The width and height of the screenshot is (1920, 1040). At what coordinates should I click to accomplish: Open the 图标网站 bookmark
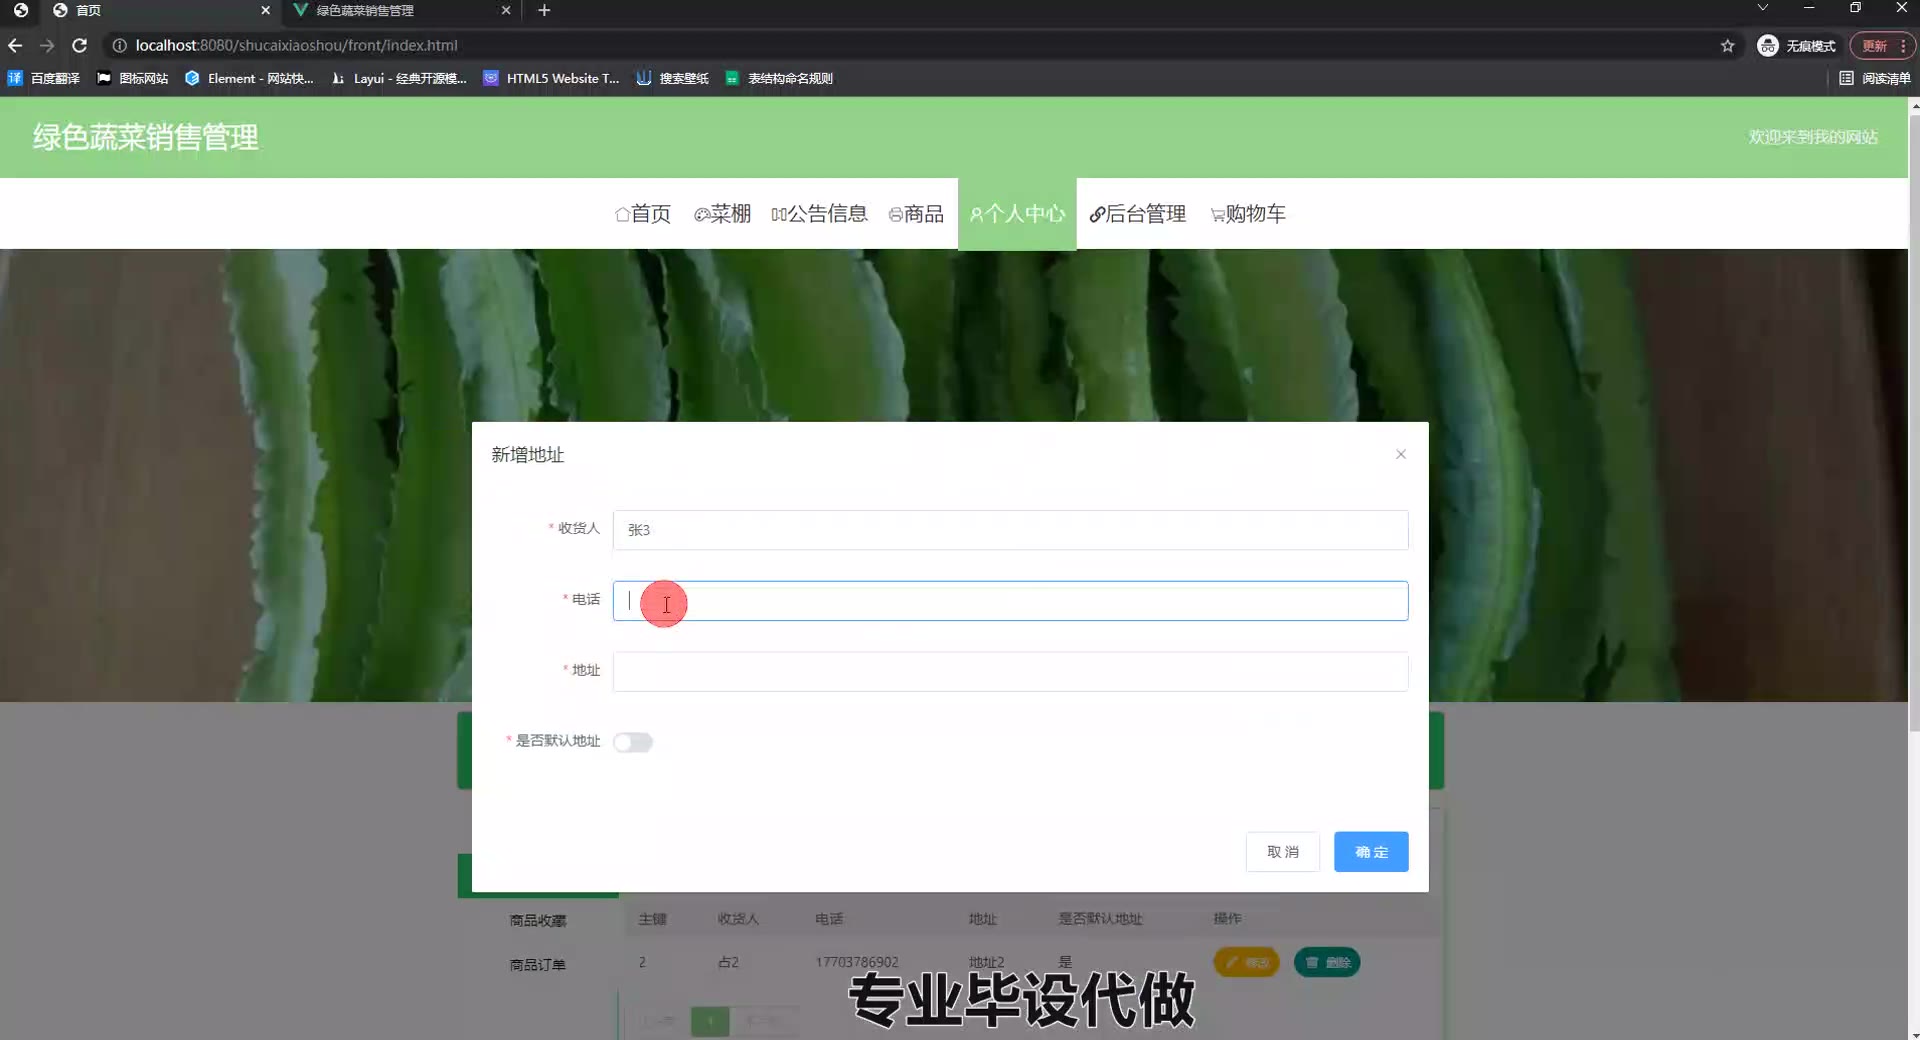(x=132, y=78)
